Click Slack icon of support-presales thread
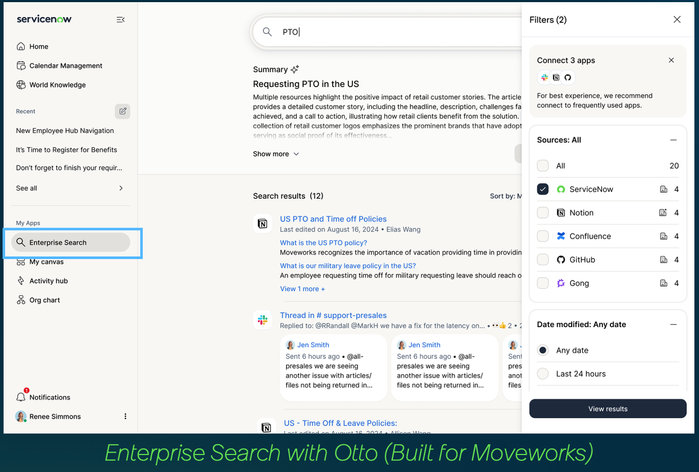The width and height of the screenshot is (699, 472). 263,320
